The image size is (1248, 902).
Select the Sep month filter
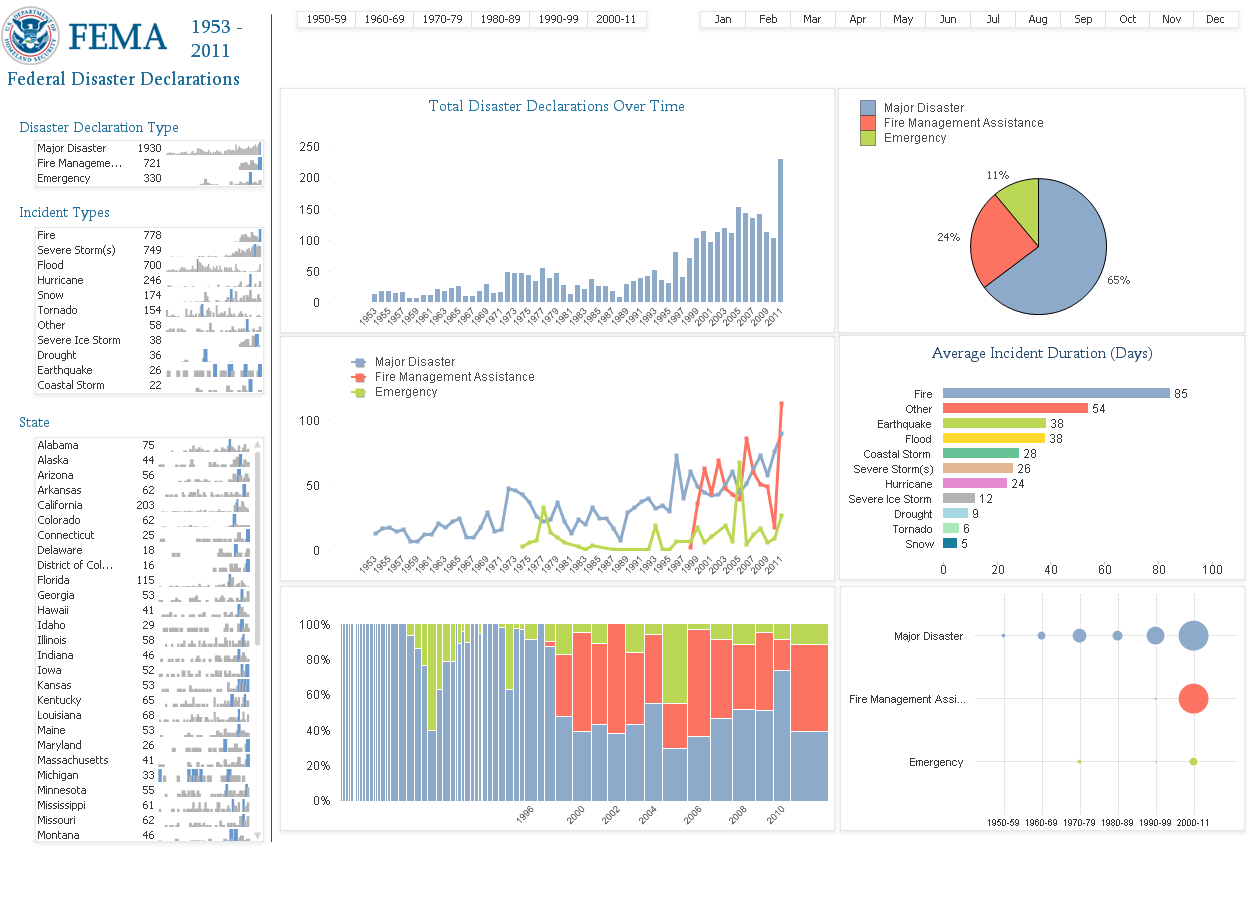[1081, 18]
